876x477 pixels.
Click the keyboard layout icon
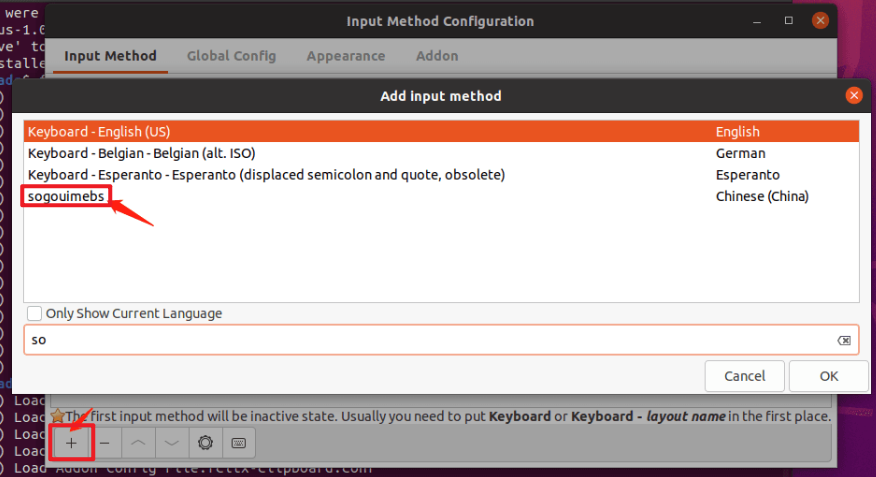coord(240,442)
